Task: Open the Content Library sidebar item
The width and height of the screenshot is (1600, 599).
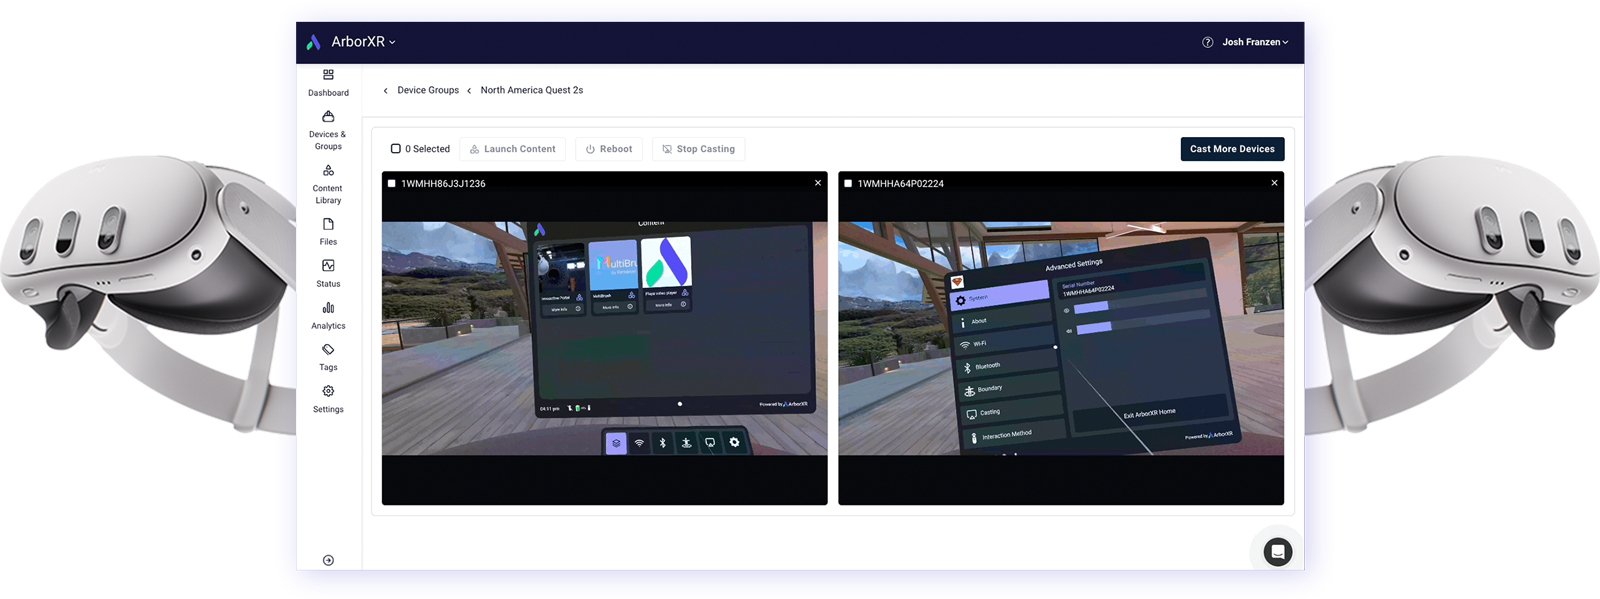Action: [x=328, y=184]
